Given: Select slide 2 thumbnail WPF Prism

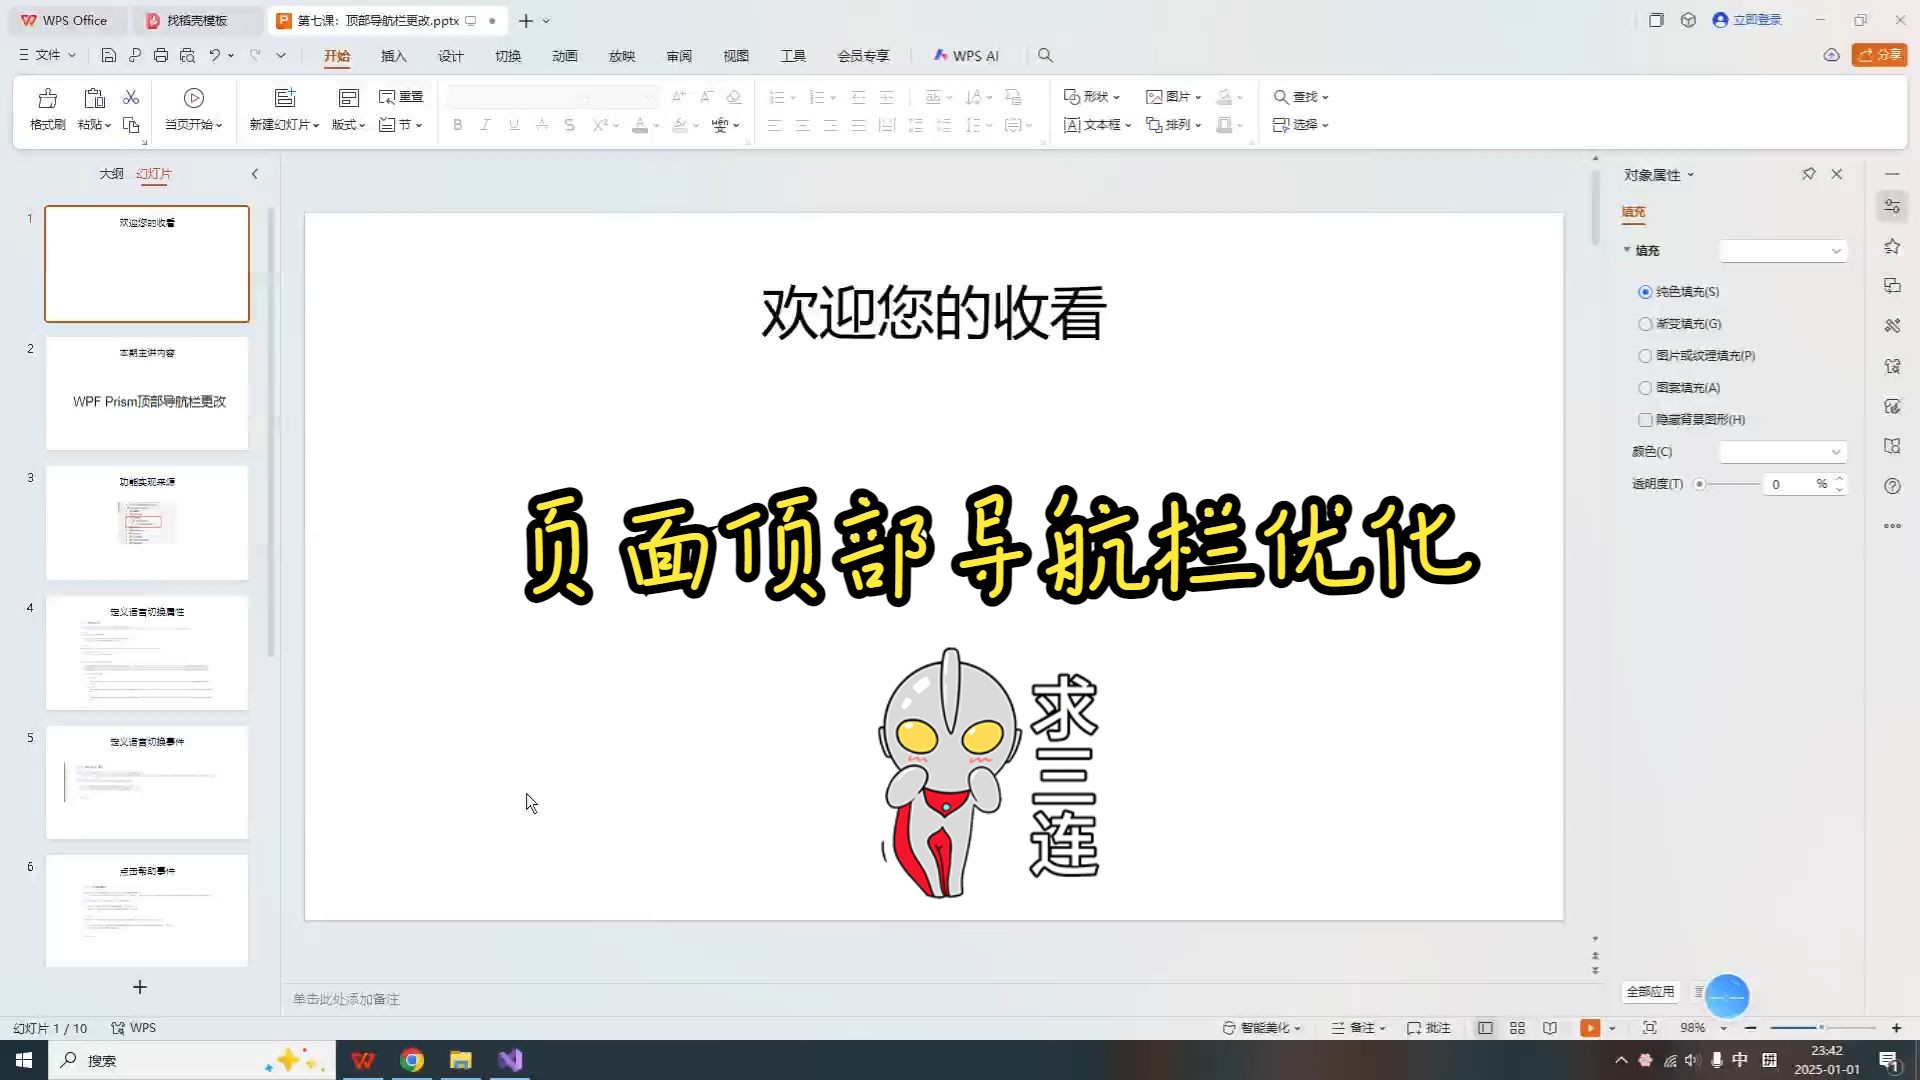Looking at the screenshot, I should pyautogui.click(x=147, y=393).
